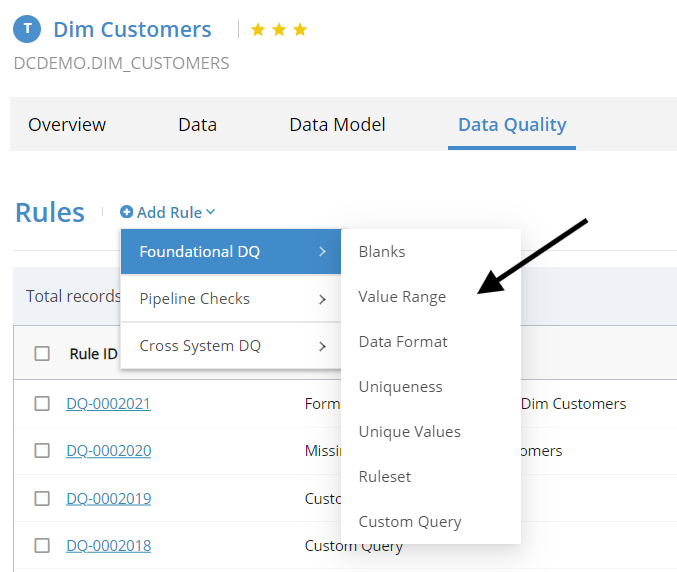Click the Dim Customers page title
This screenshot has width=677, height=572.
(x=132, y=30)
